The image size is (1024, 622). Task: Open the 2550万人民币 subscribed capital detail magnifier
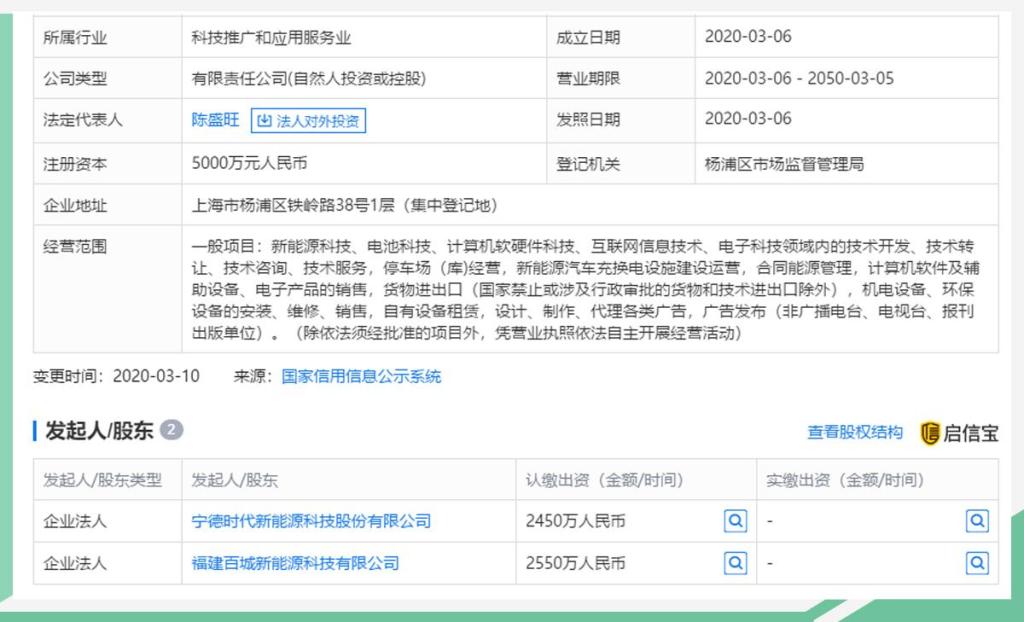click(735, 563)
